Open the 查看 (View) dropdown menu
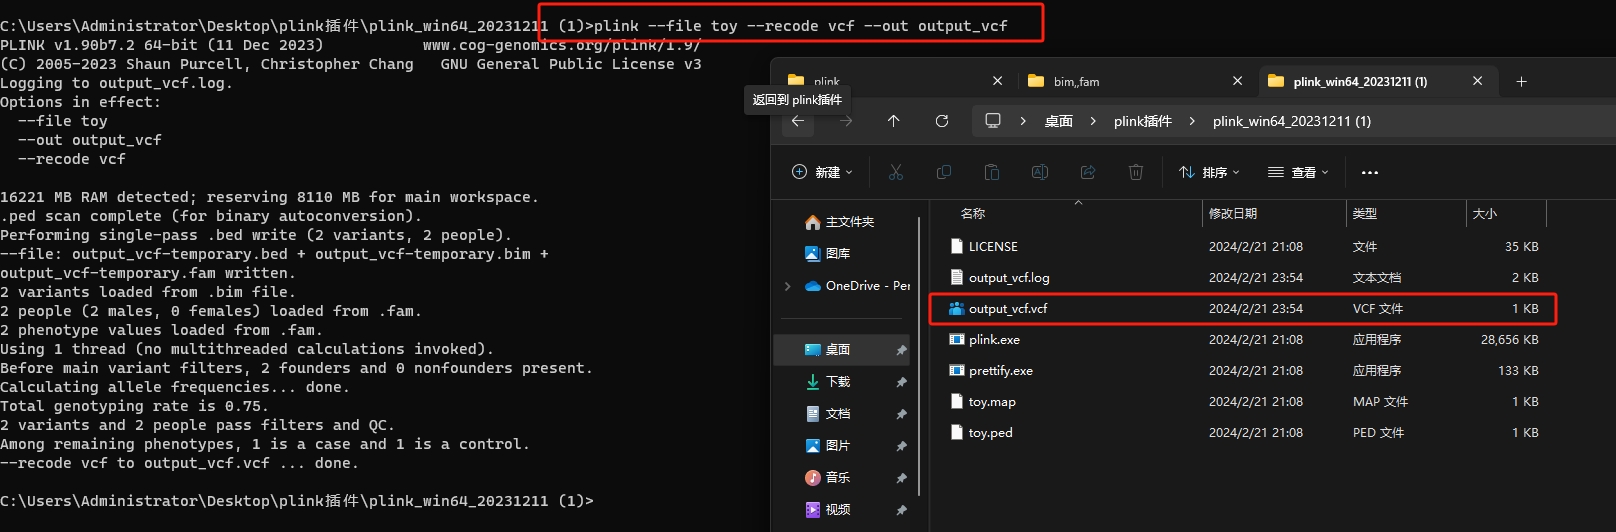 coord(1298,172)
